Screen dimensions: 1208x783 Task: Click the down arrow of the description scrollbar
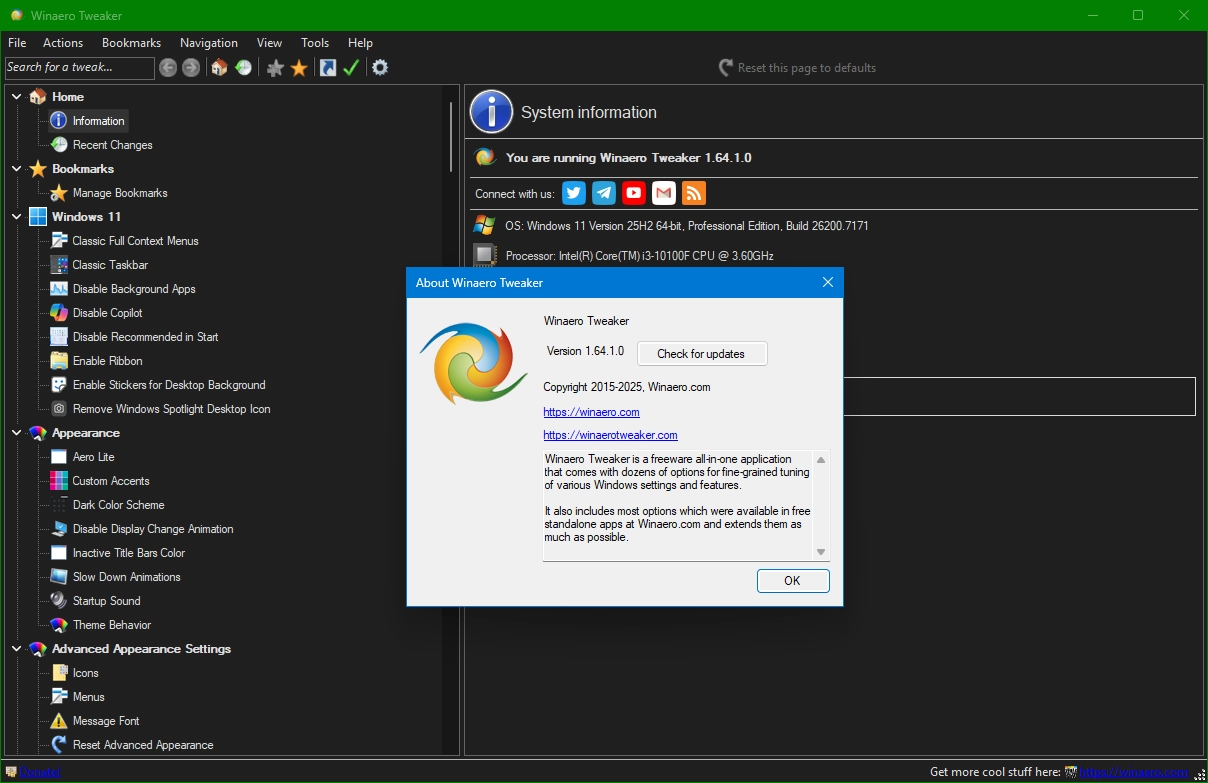tap(821, 552)
